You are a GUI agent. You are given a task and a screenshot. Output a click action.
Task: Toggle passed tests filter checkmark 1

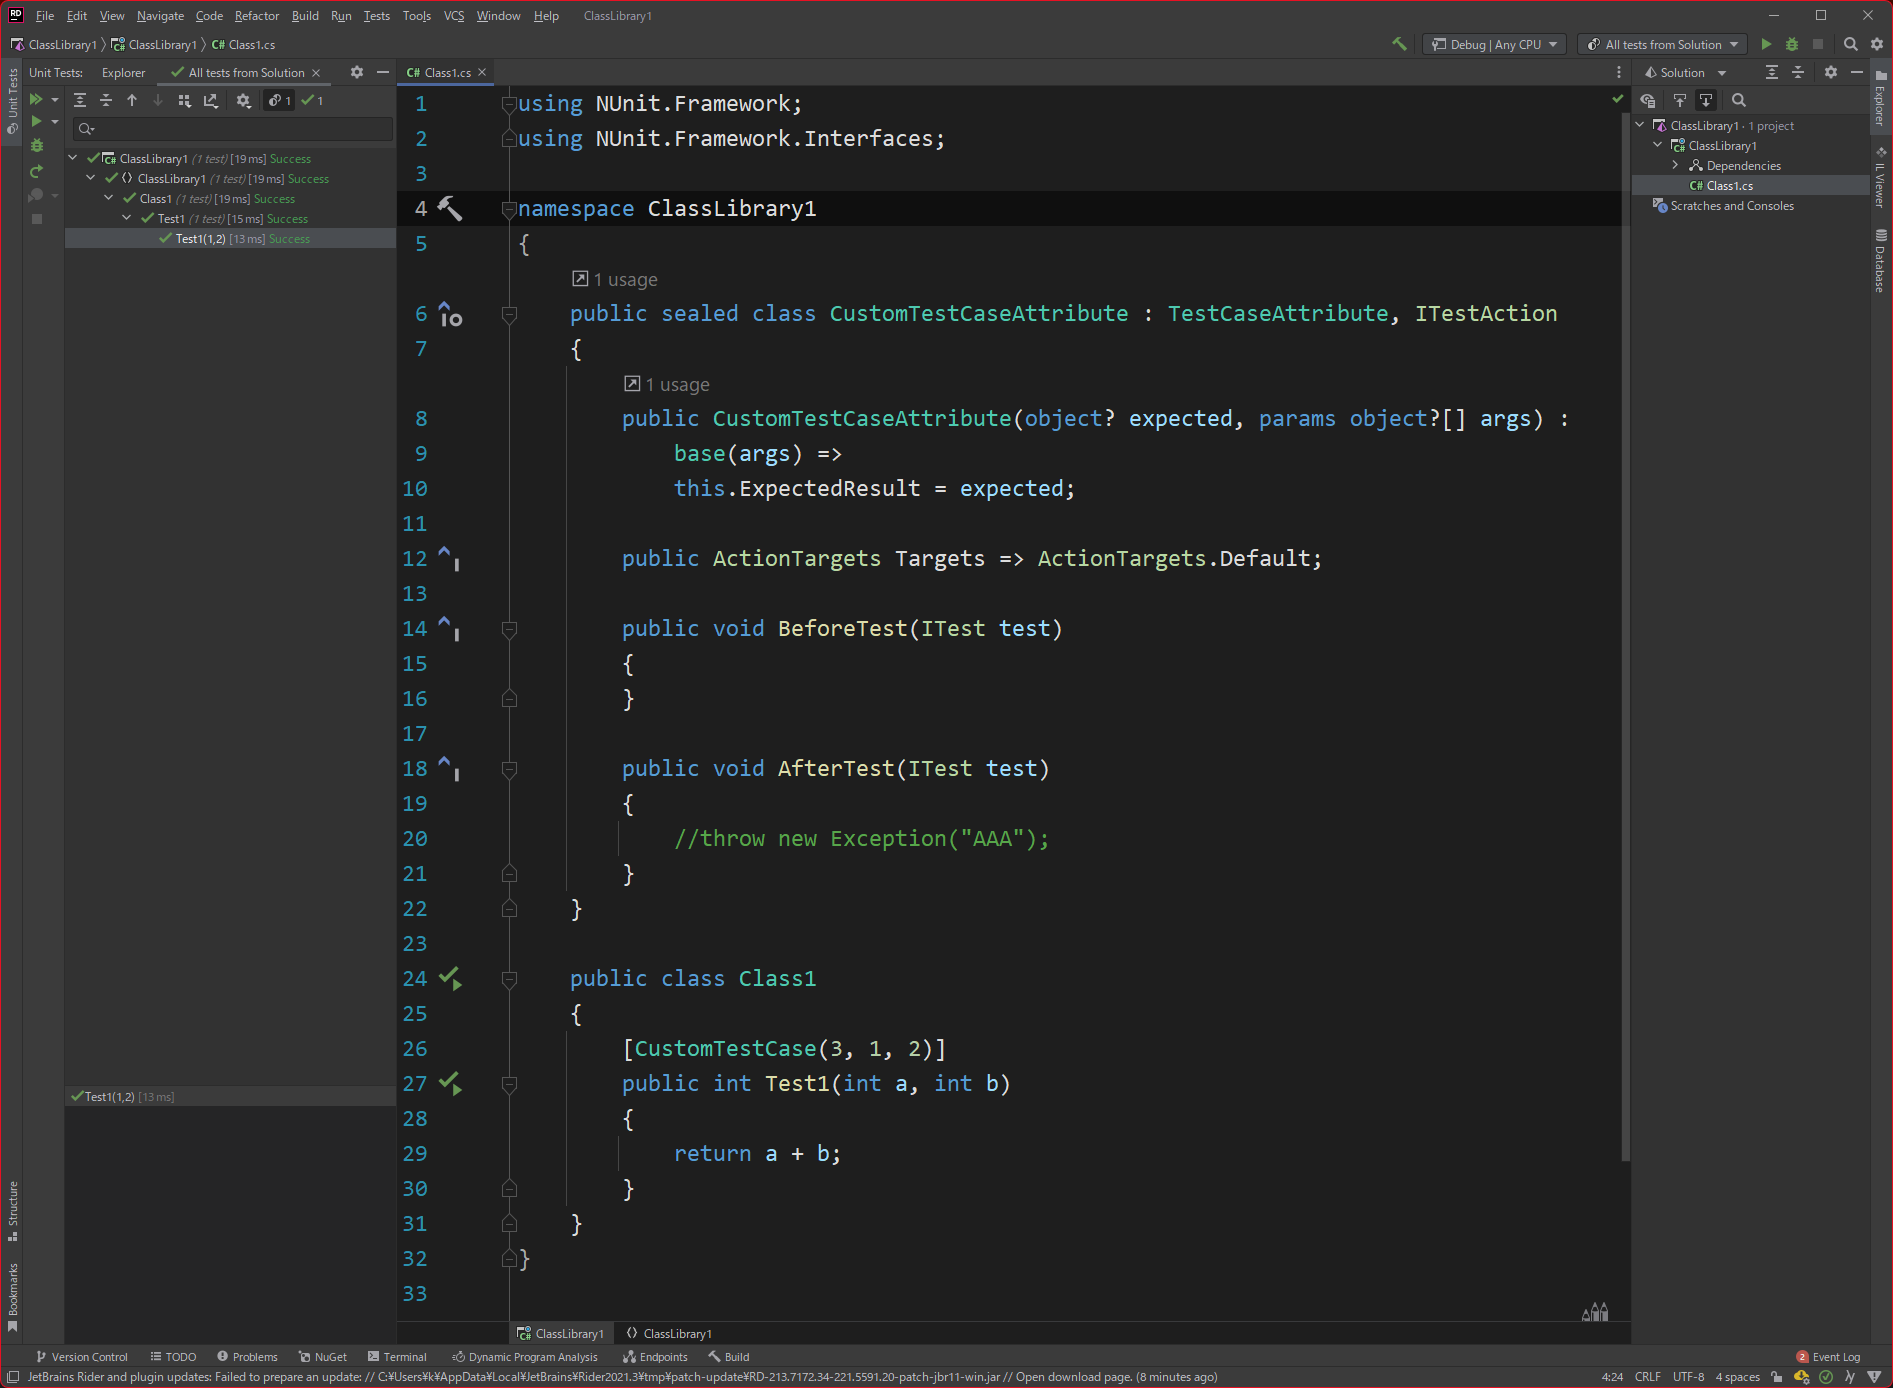[312, 100]
